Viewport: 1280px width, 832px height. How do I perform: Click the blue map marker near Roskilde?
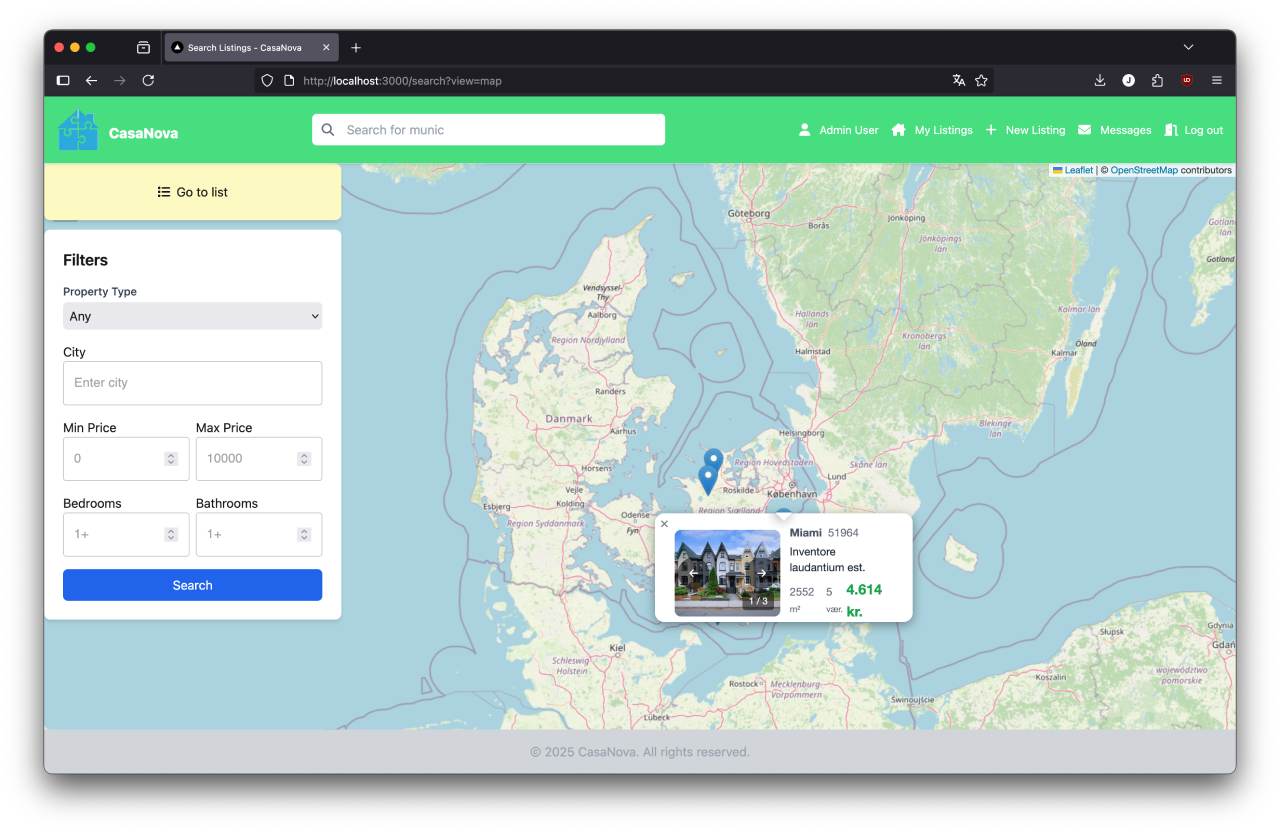point(708,479)
